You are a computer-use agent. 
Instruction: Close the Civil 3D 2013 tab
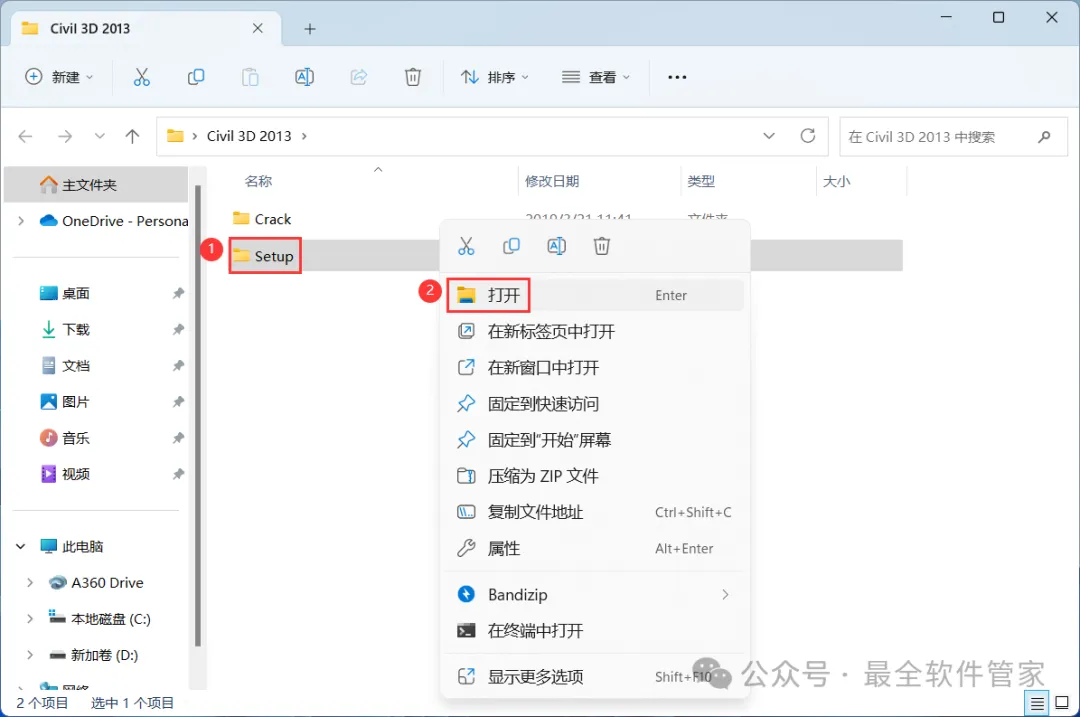coord(258,28)
